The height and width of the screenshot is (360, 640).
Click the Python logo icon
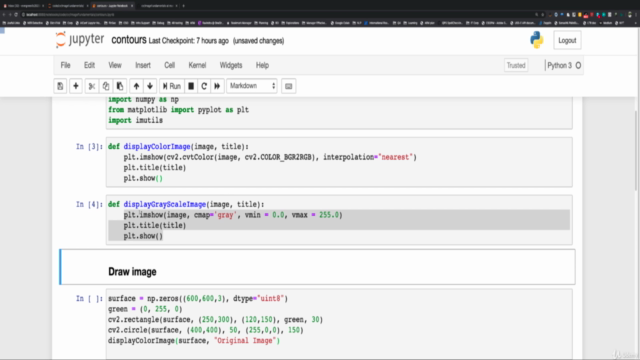tap(537, 40)
